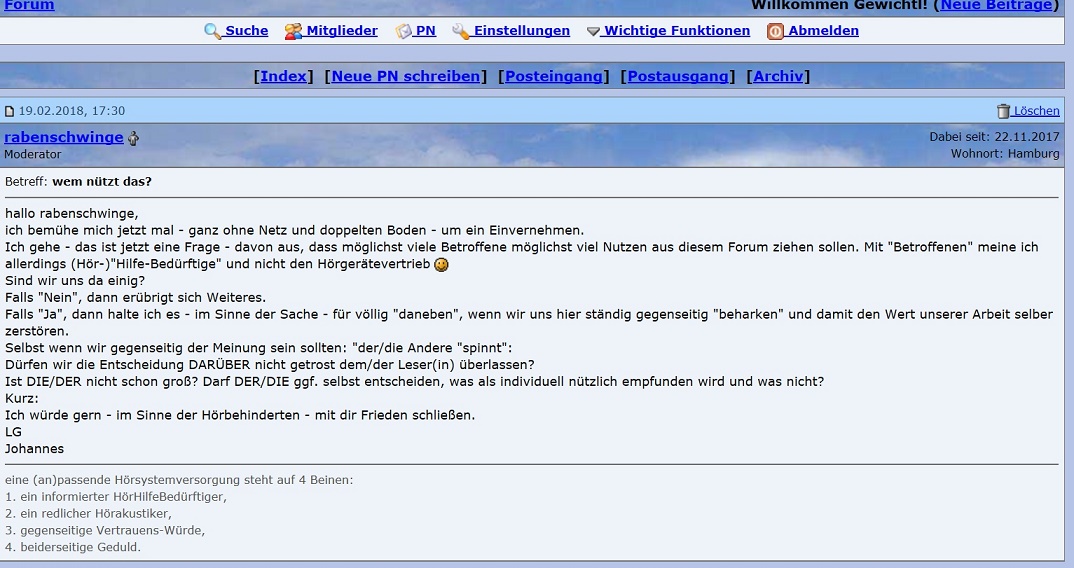Click the subject text "wem nützt das?"

pyautogui.click(x=102, y=182)
